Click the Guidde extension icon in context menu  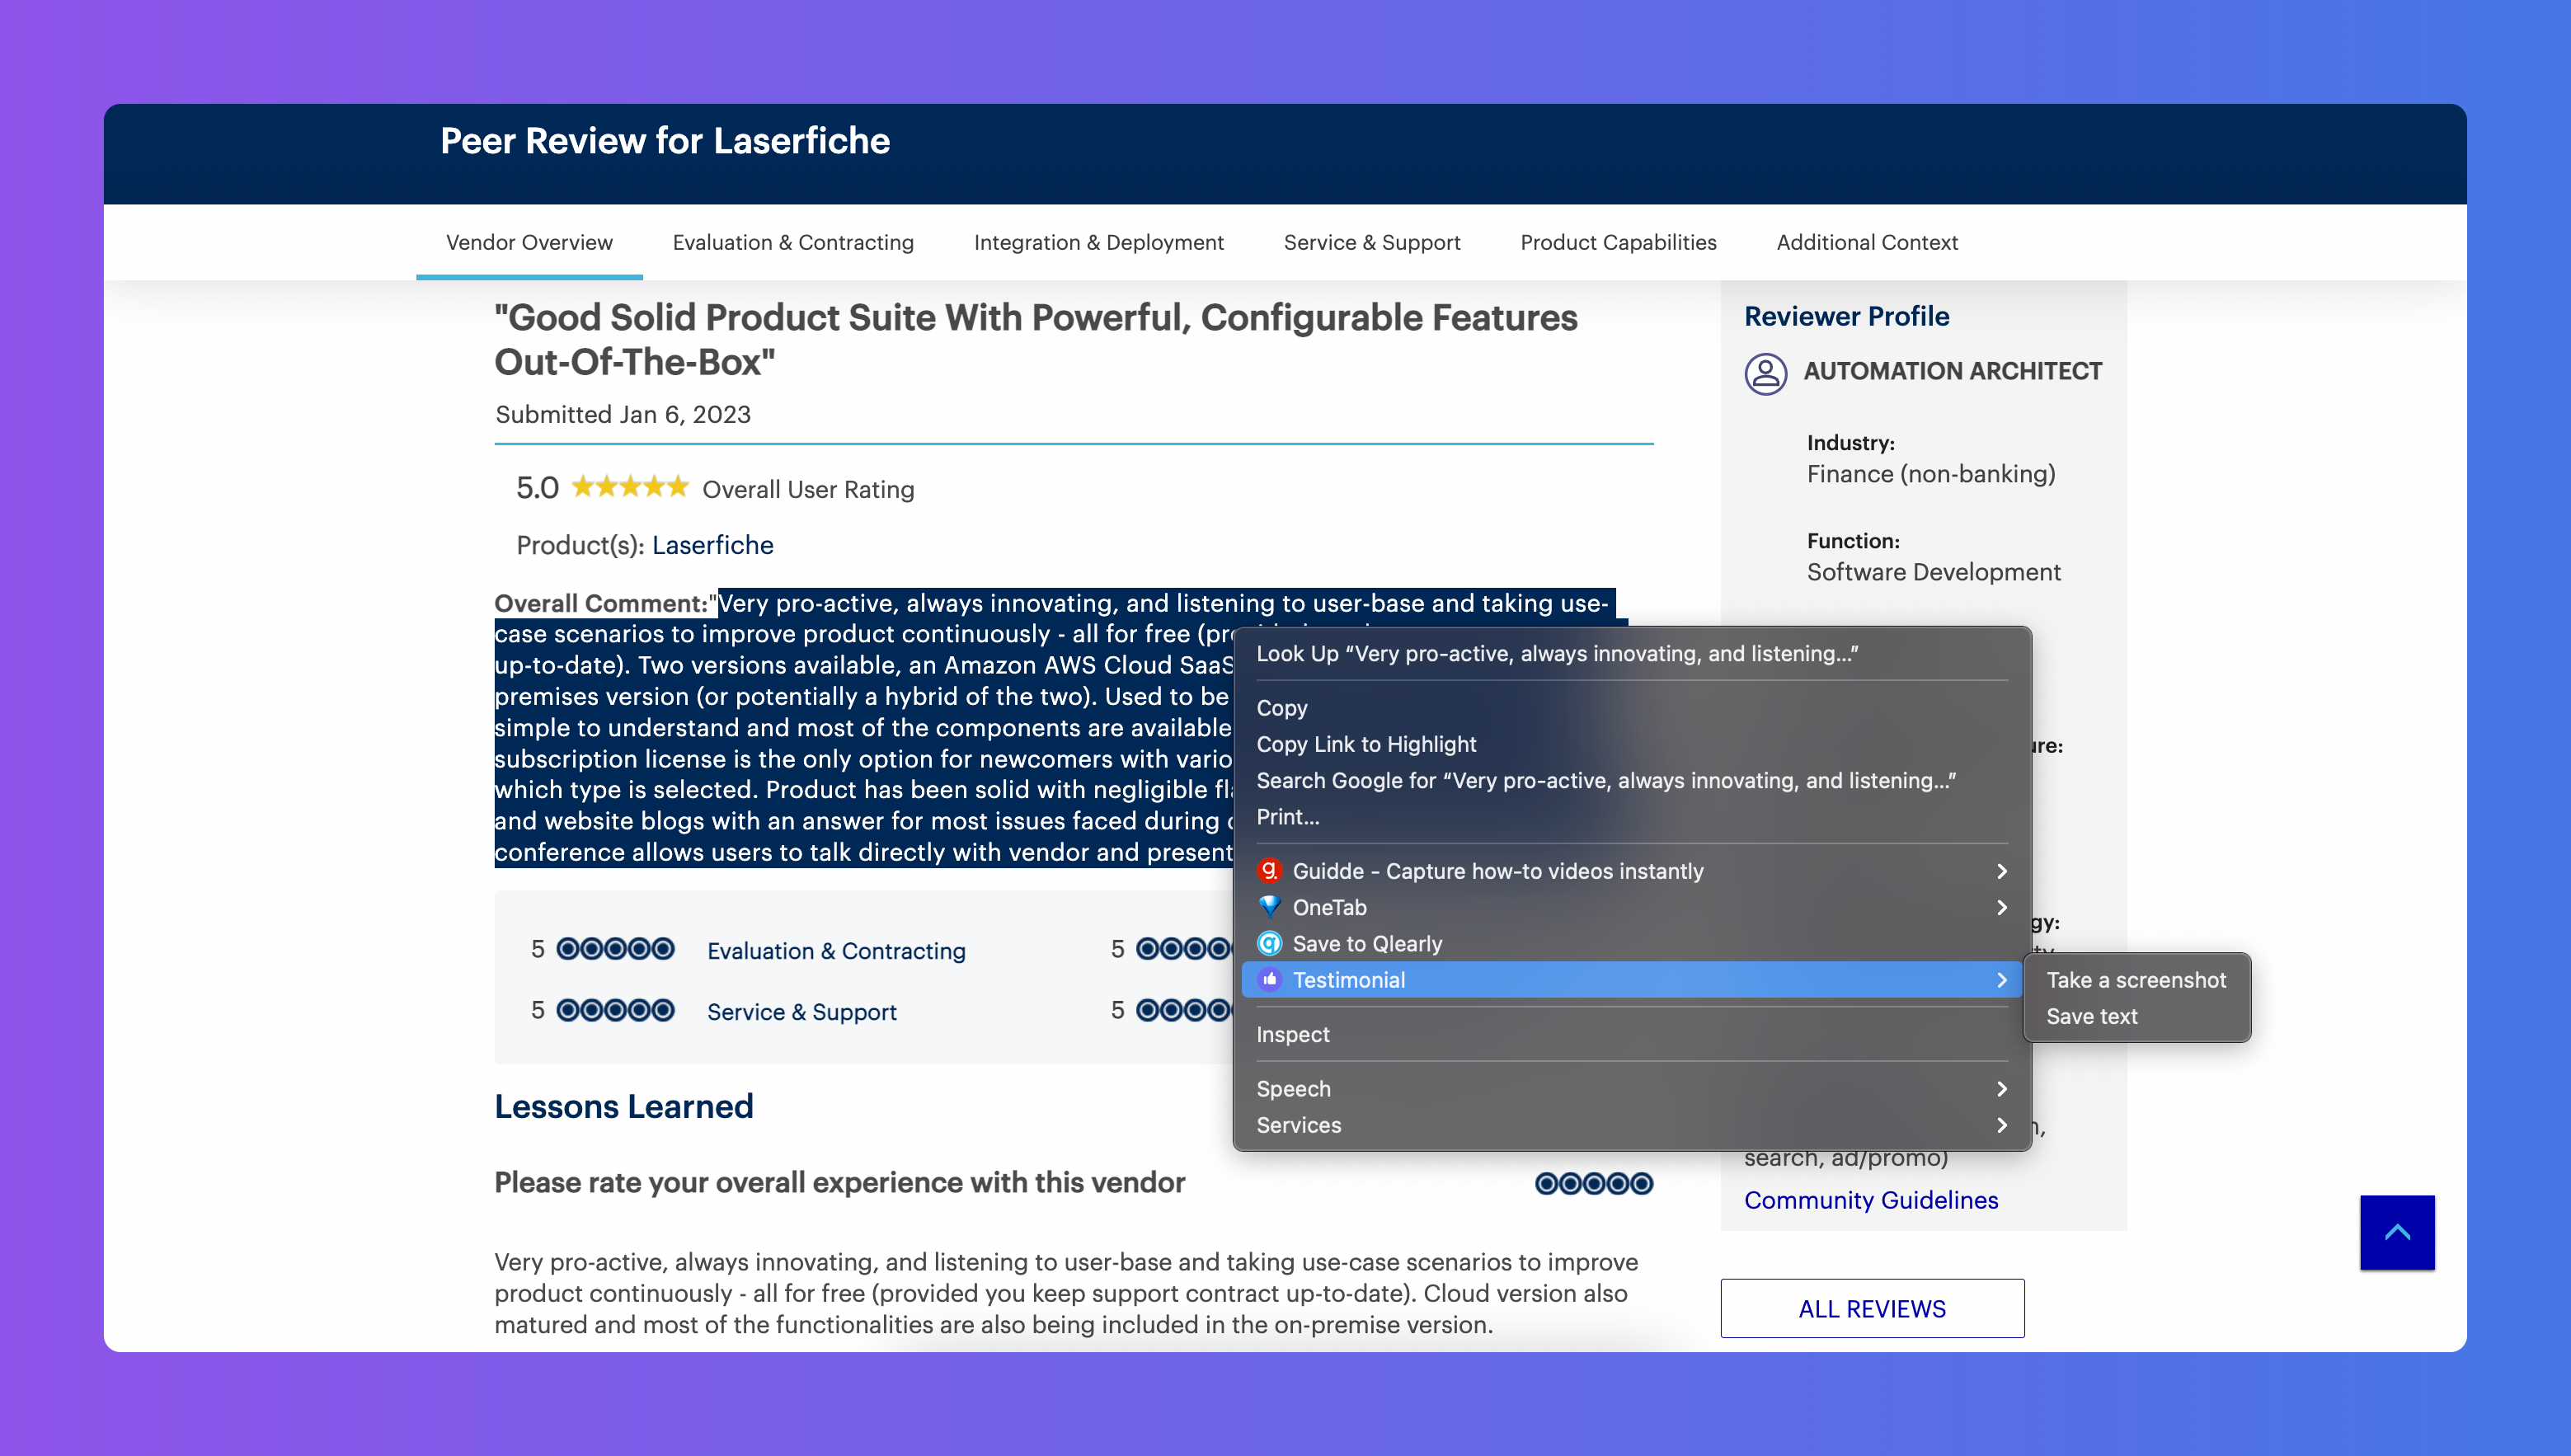(1269, 870)
